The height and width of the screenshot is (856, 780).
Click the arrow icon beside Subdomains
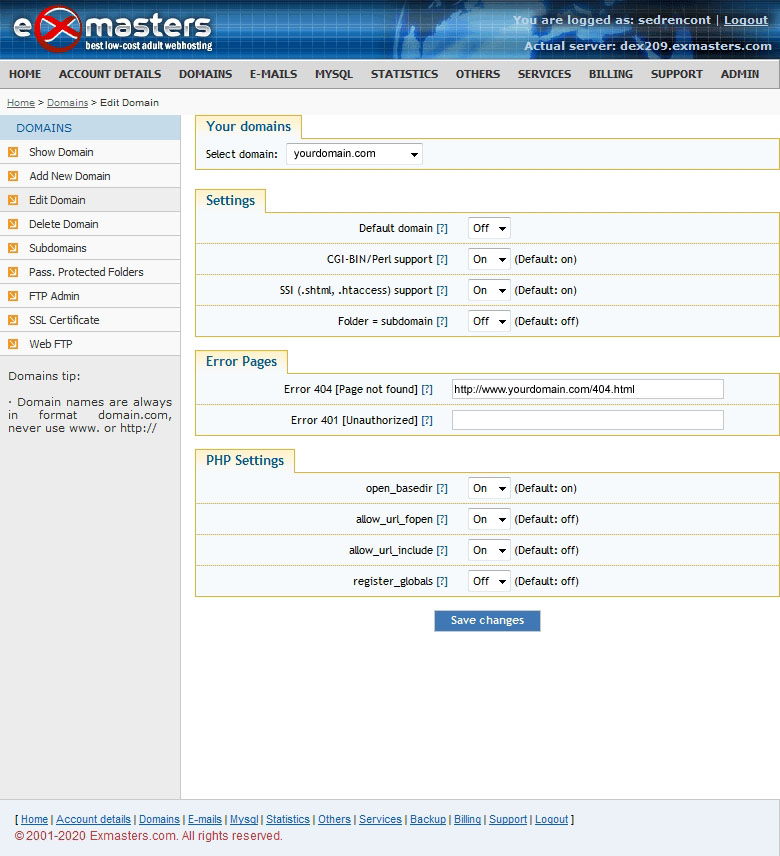pyautogui.click(x=13, y=248)
